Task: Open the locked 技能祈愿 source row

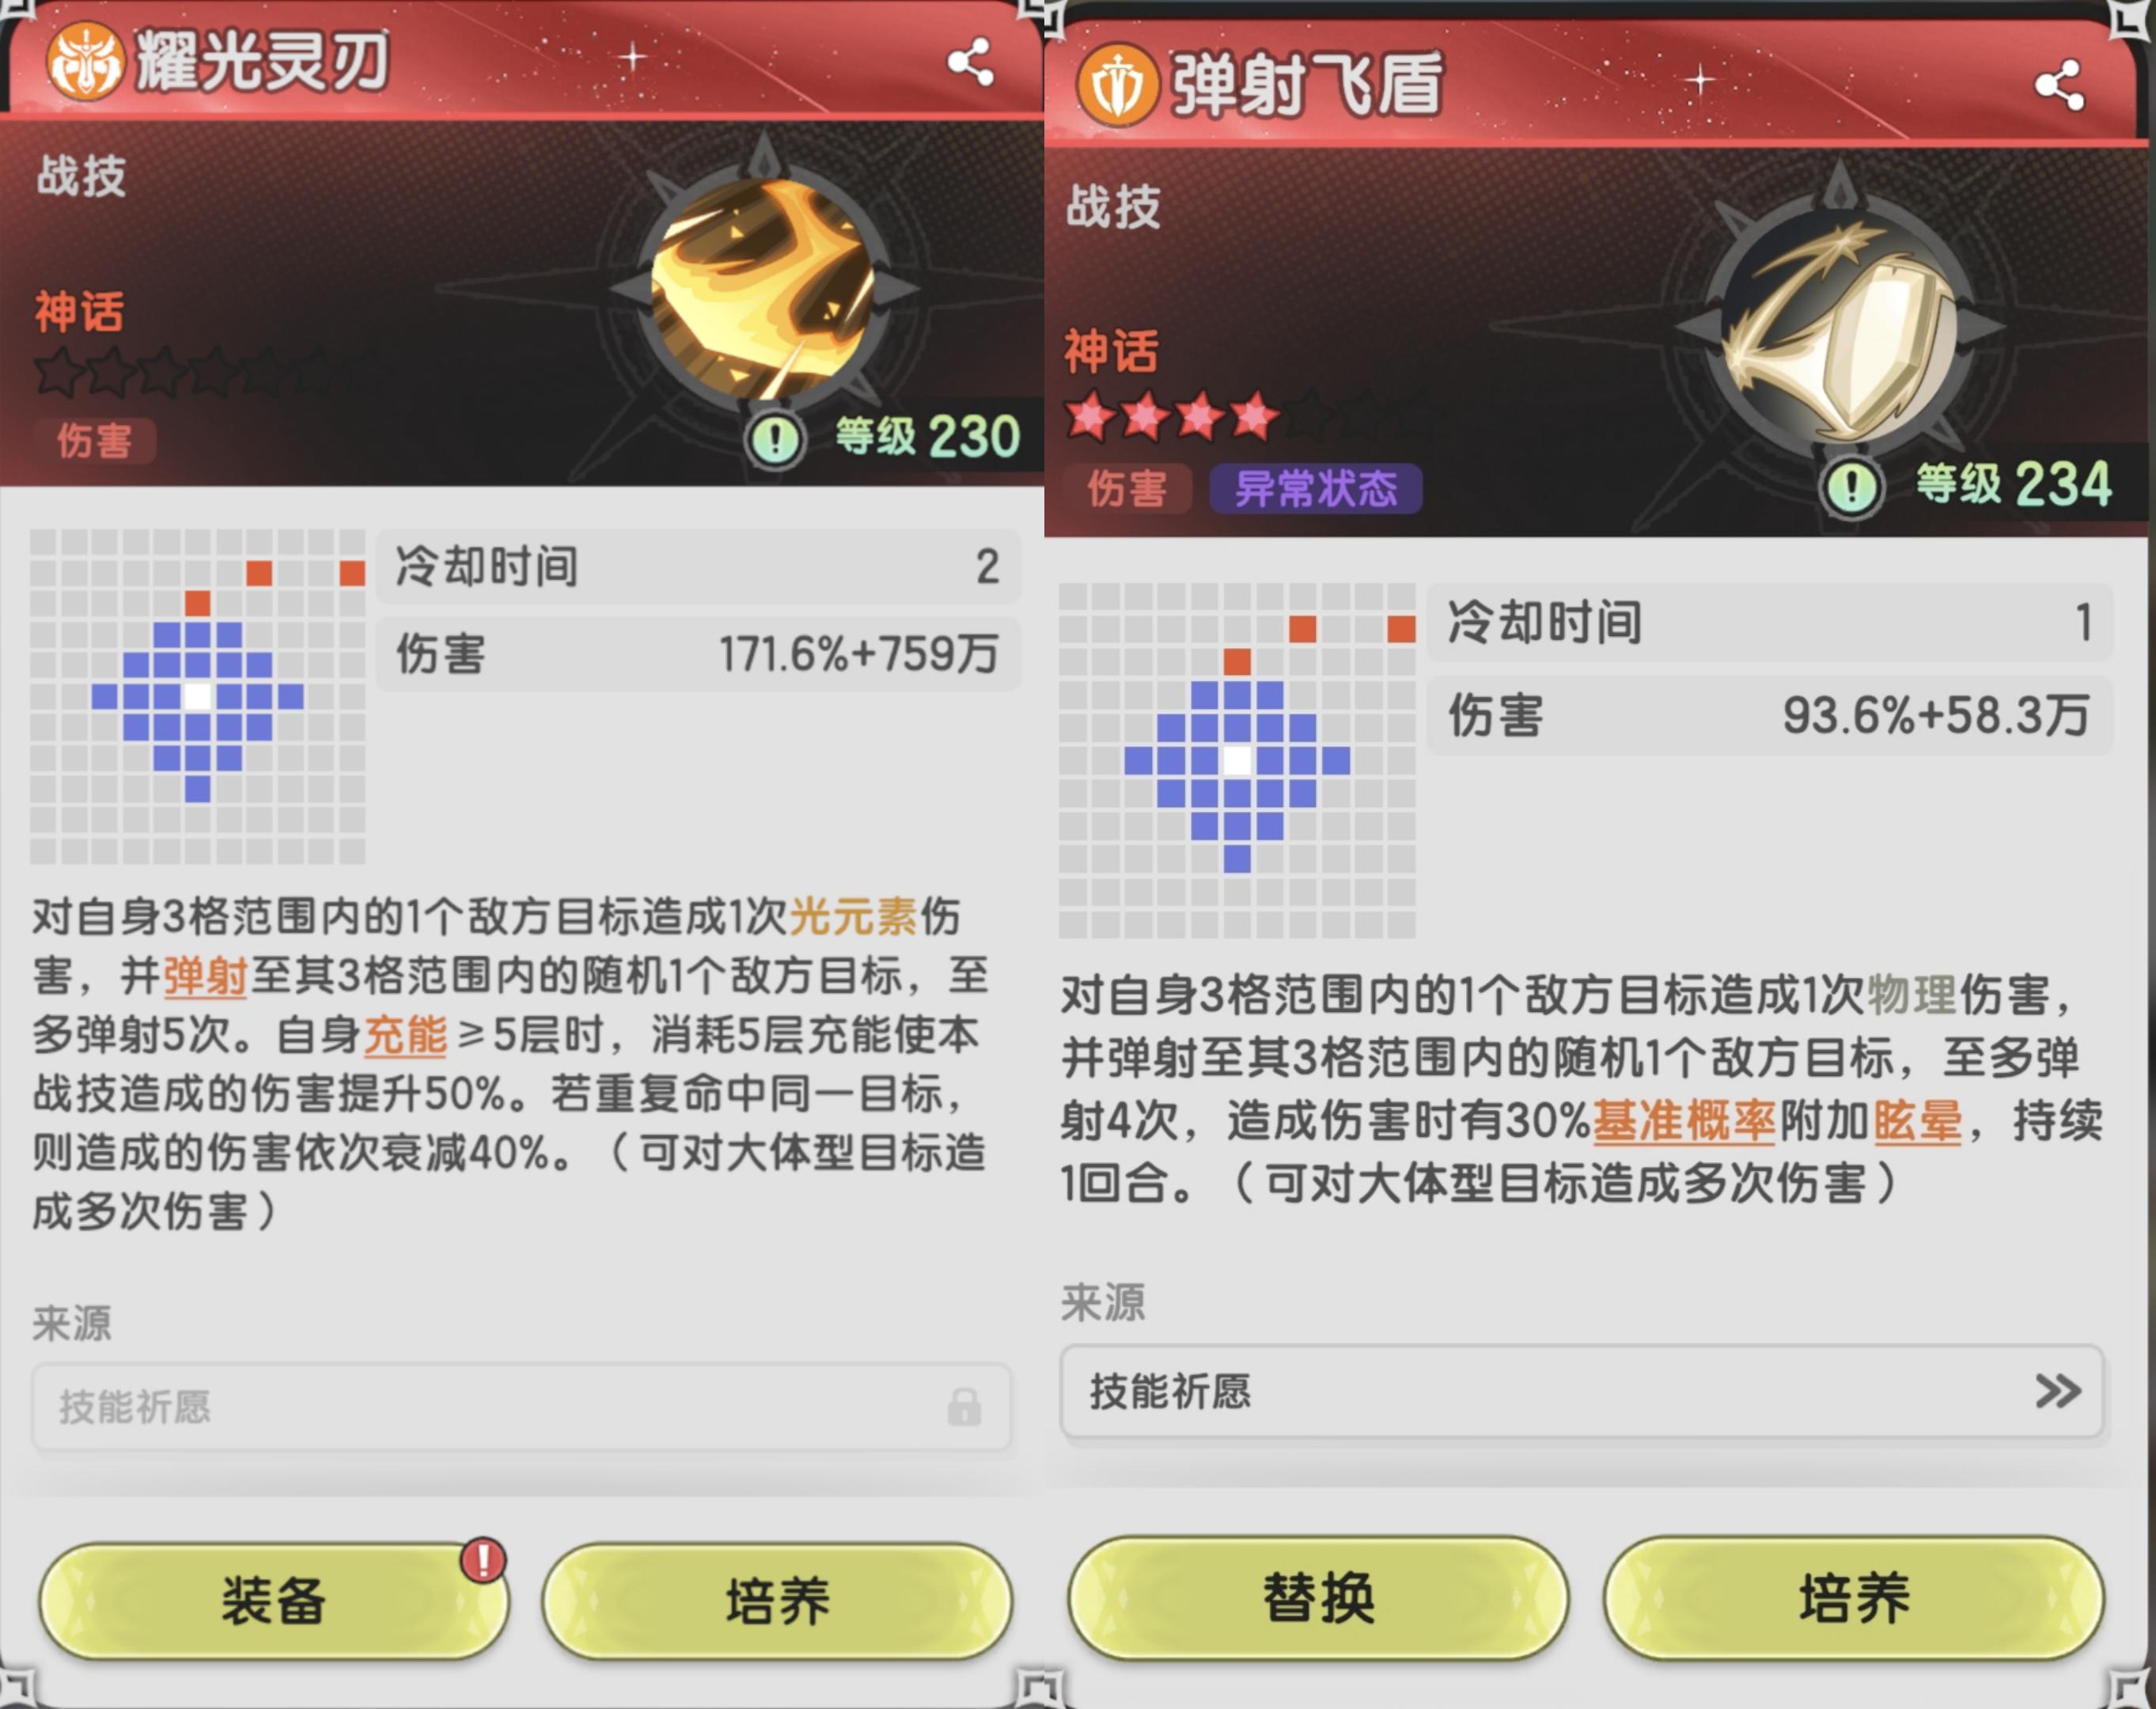Action: click(522, 1406)
